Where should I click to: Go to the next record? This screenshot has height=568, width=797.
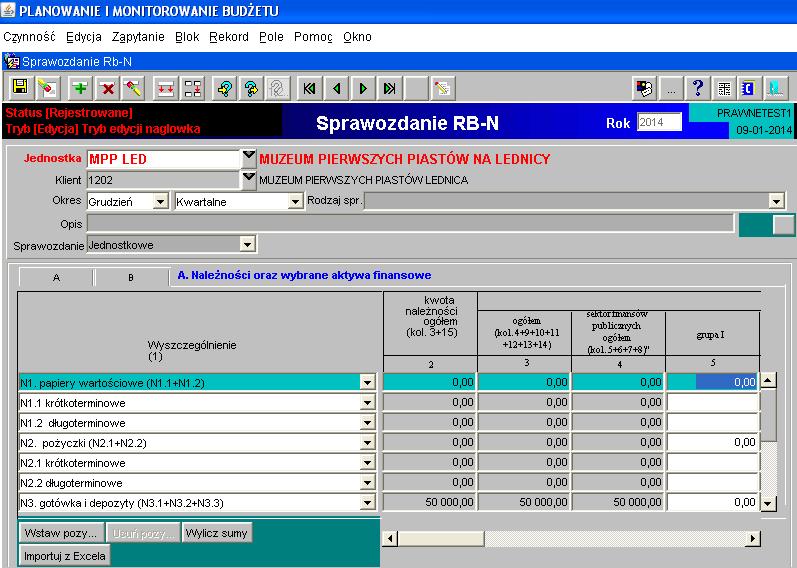click(x=363, y=88)
